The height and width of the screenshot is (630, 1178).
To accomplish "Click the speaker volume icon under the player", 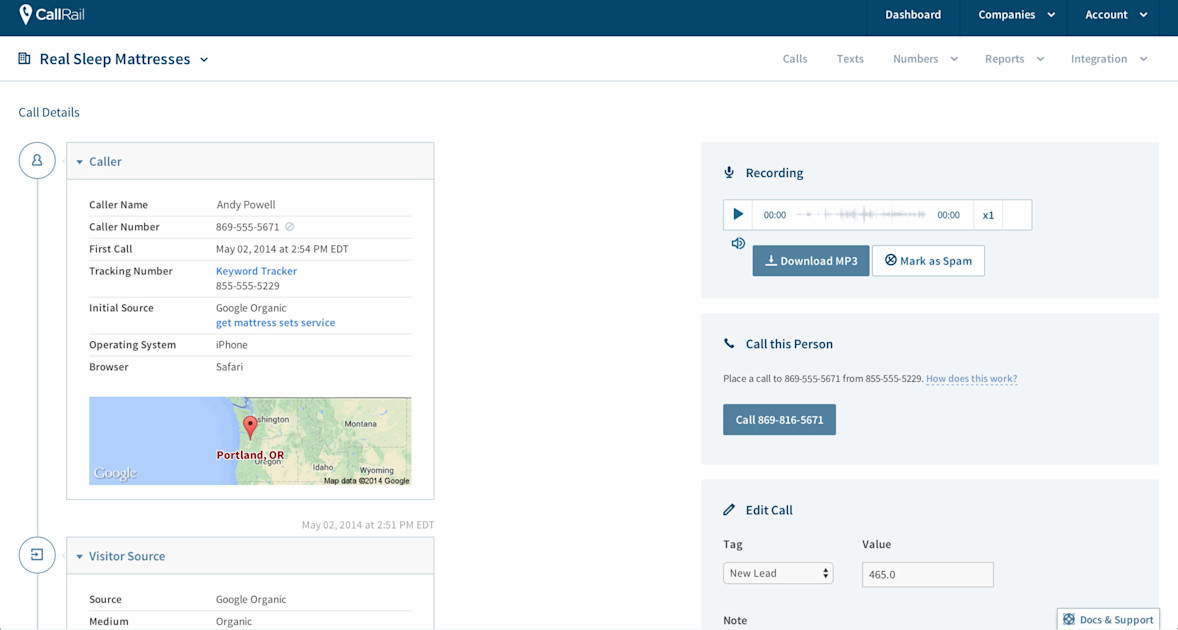I will (738, 243).
